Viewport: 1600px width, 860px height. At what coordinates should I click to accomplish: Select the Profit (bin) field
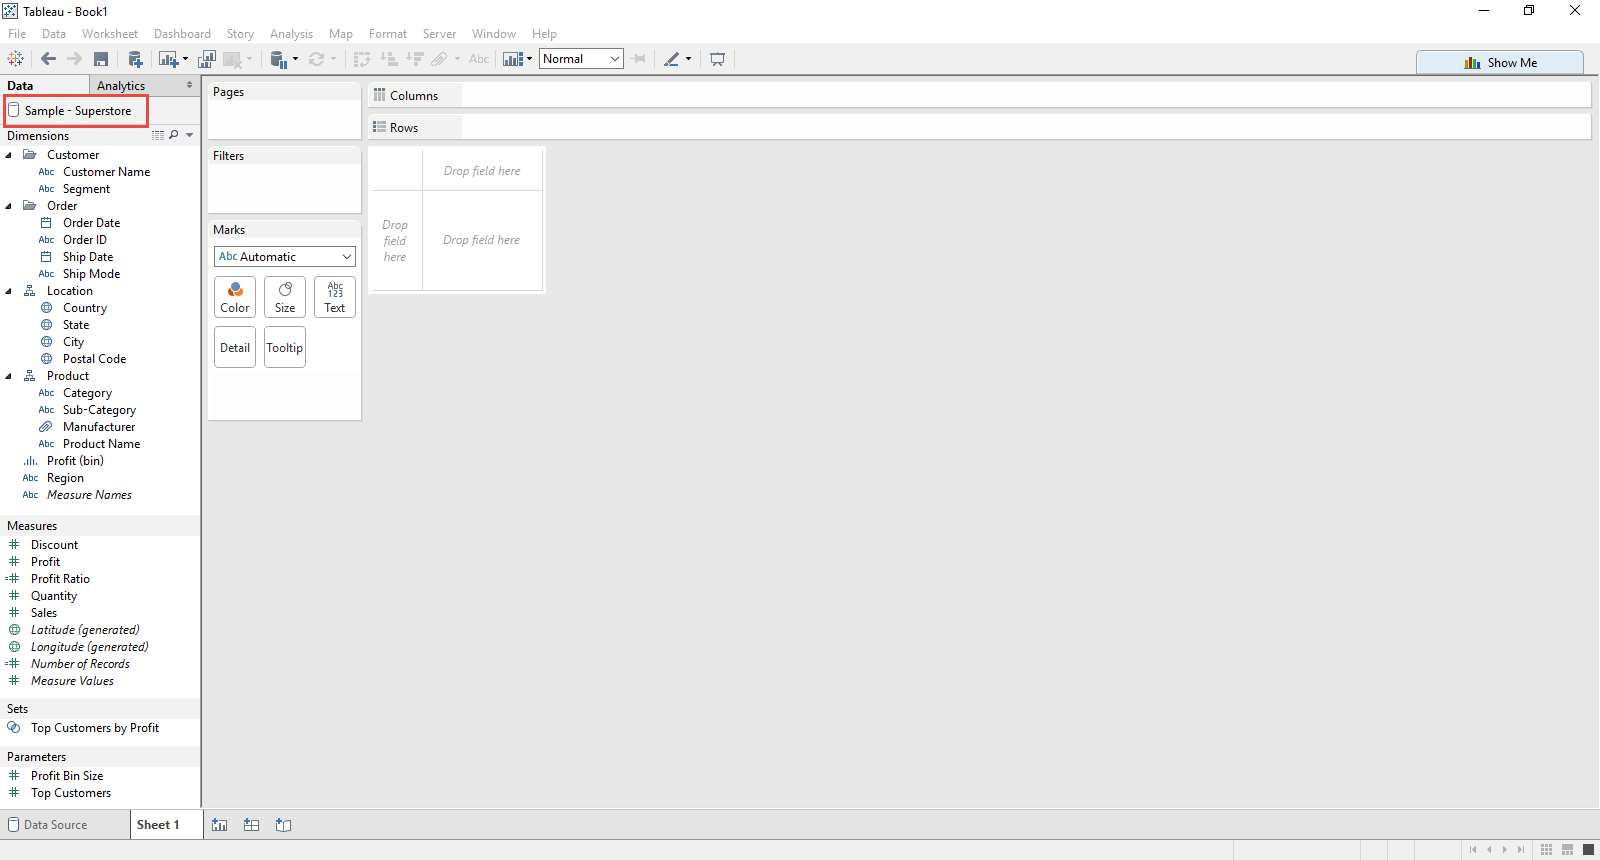pyautogui.click(x=75, y=461)
